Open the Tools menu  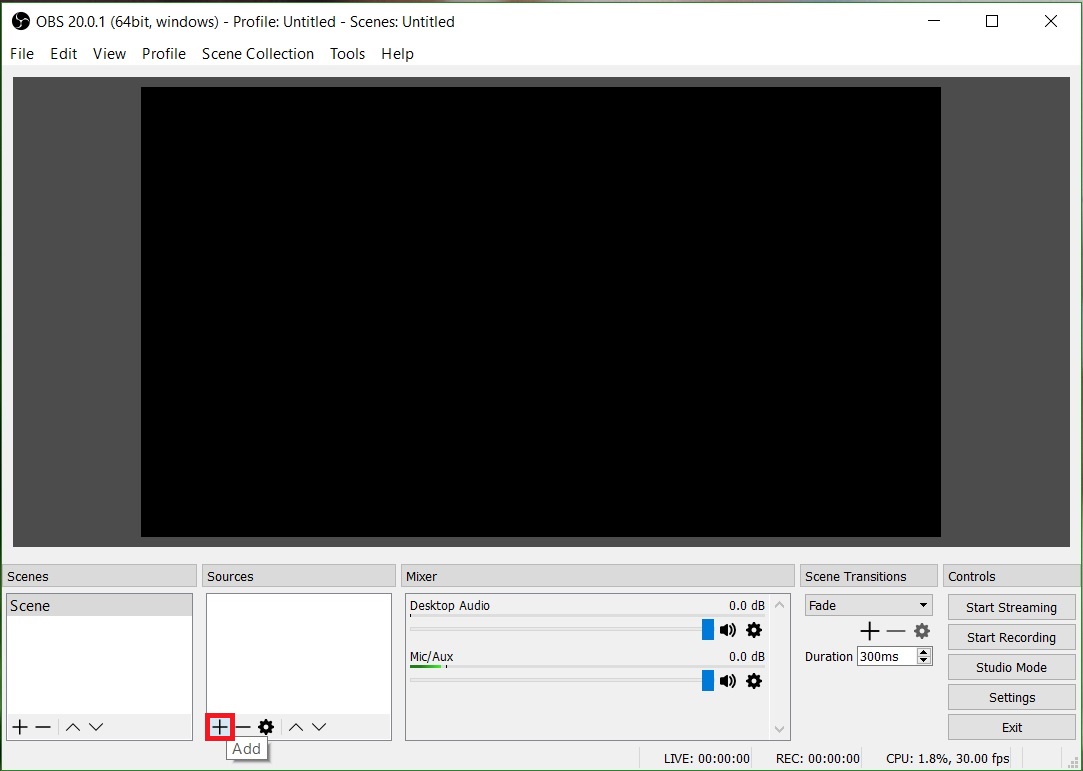tap(347, 54)
